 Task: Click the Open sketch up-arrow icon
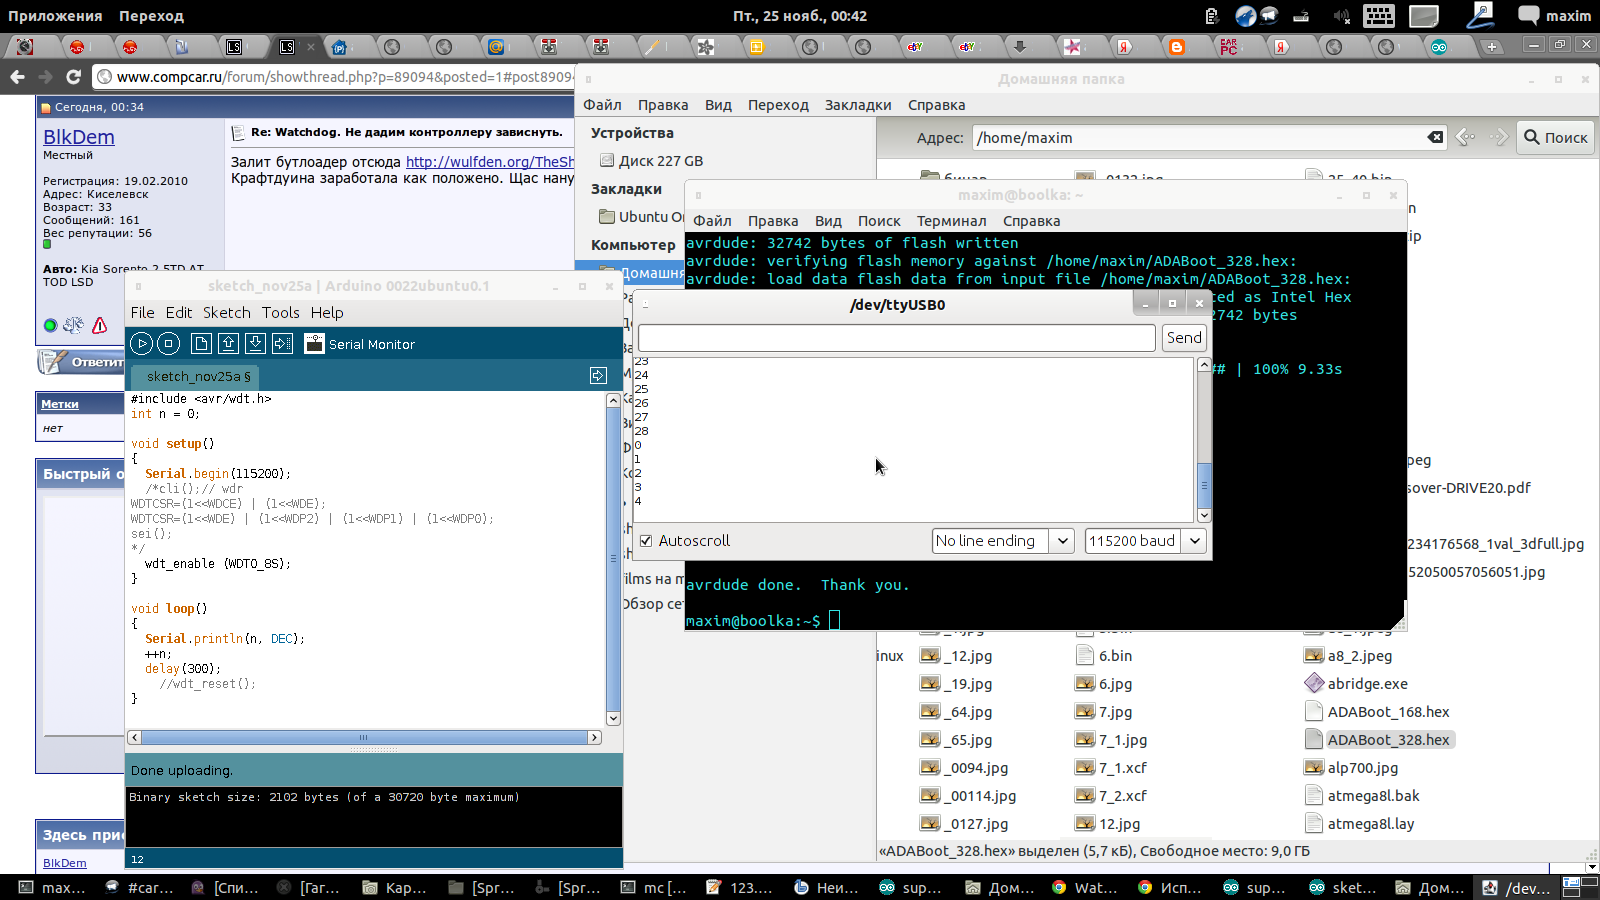(x=228, y=344)
